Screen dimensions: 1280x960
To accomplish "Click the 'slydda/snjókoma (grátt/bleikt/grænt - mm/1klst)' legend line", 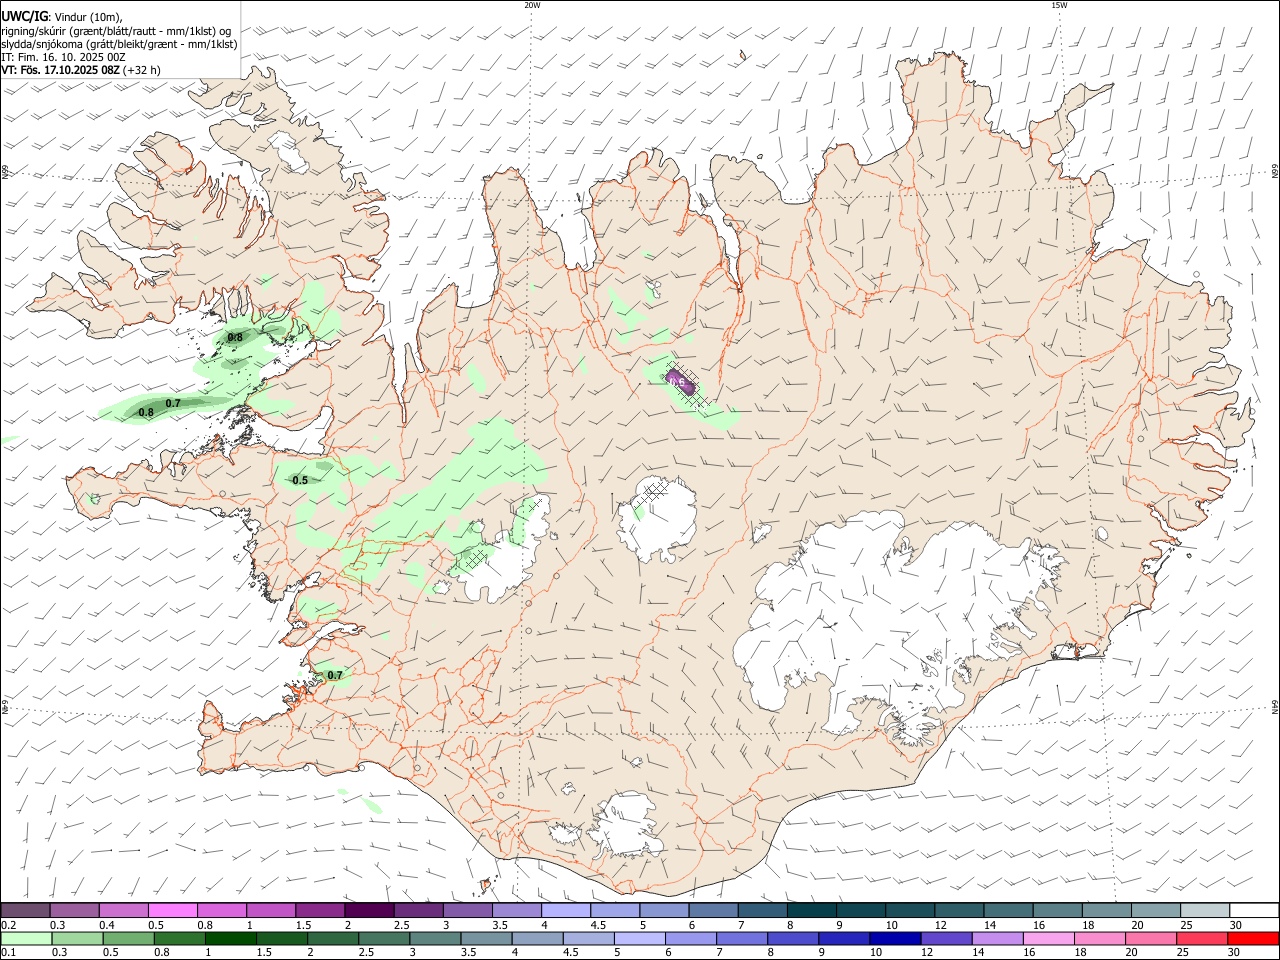I will pyautogui.click(x=119, y=44).
